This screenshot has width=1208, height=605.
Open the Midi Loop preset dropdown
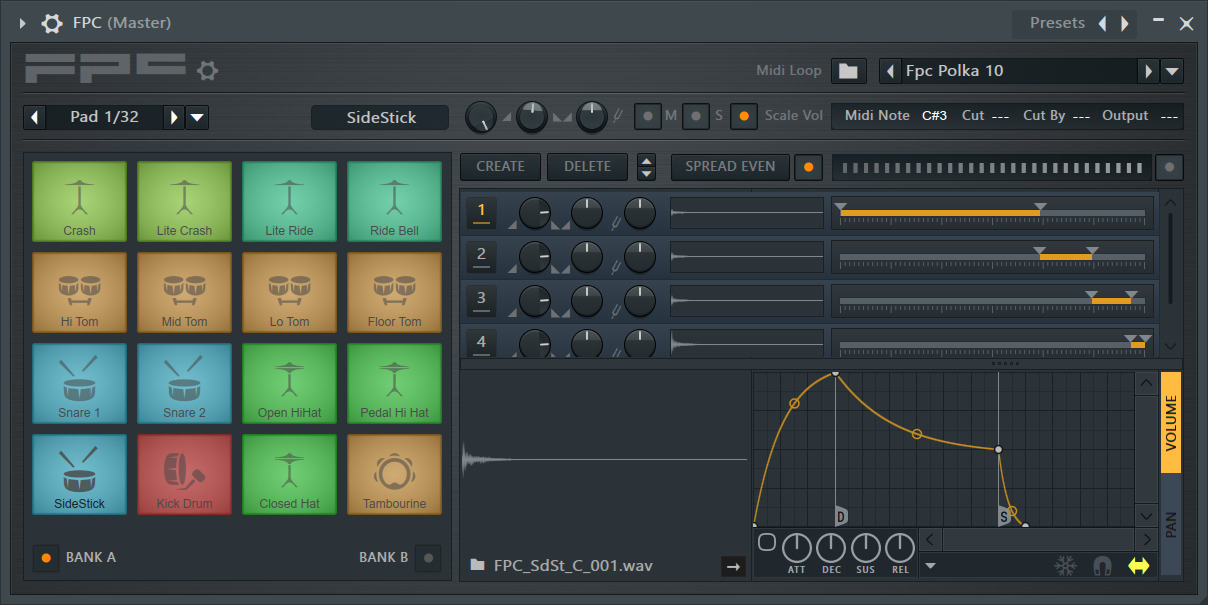[x=1172, y=71]
